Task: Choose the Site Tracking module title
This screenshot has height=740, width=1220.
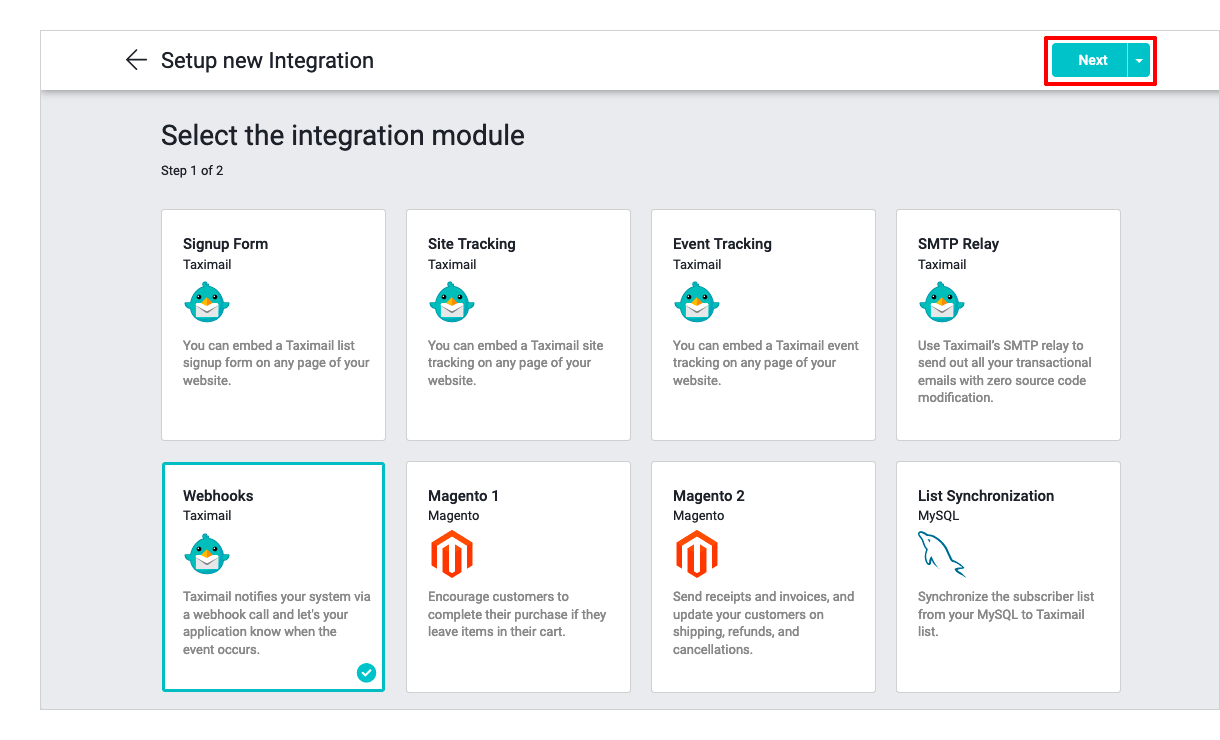Action: click(471, 244)
